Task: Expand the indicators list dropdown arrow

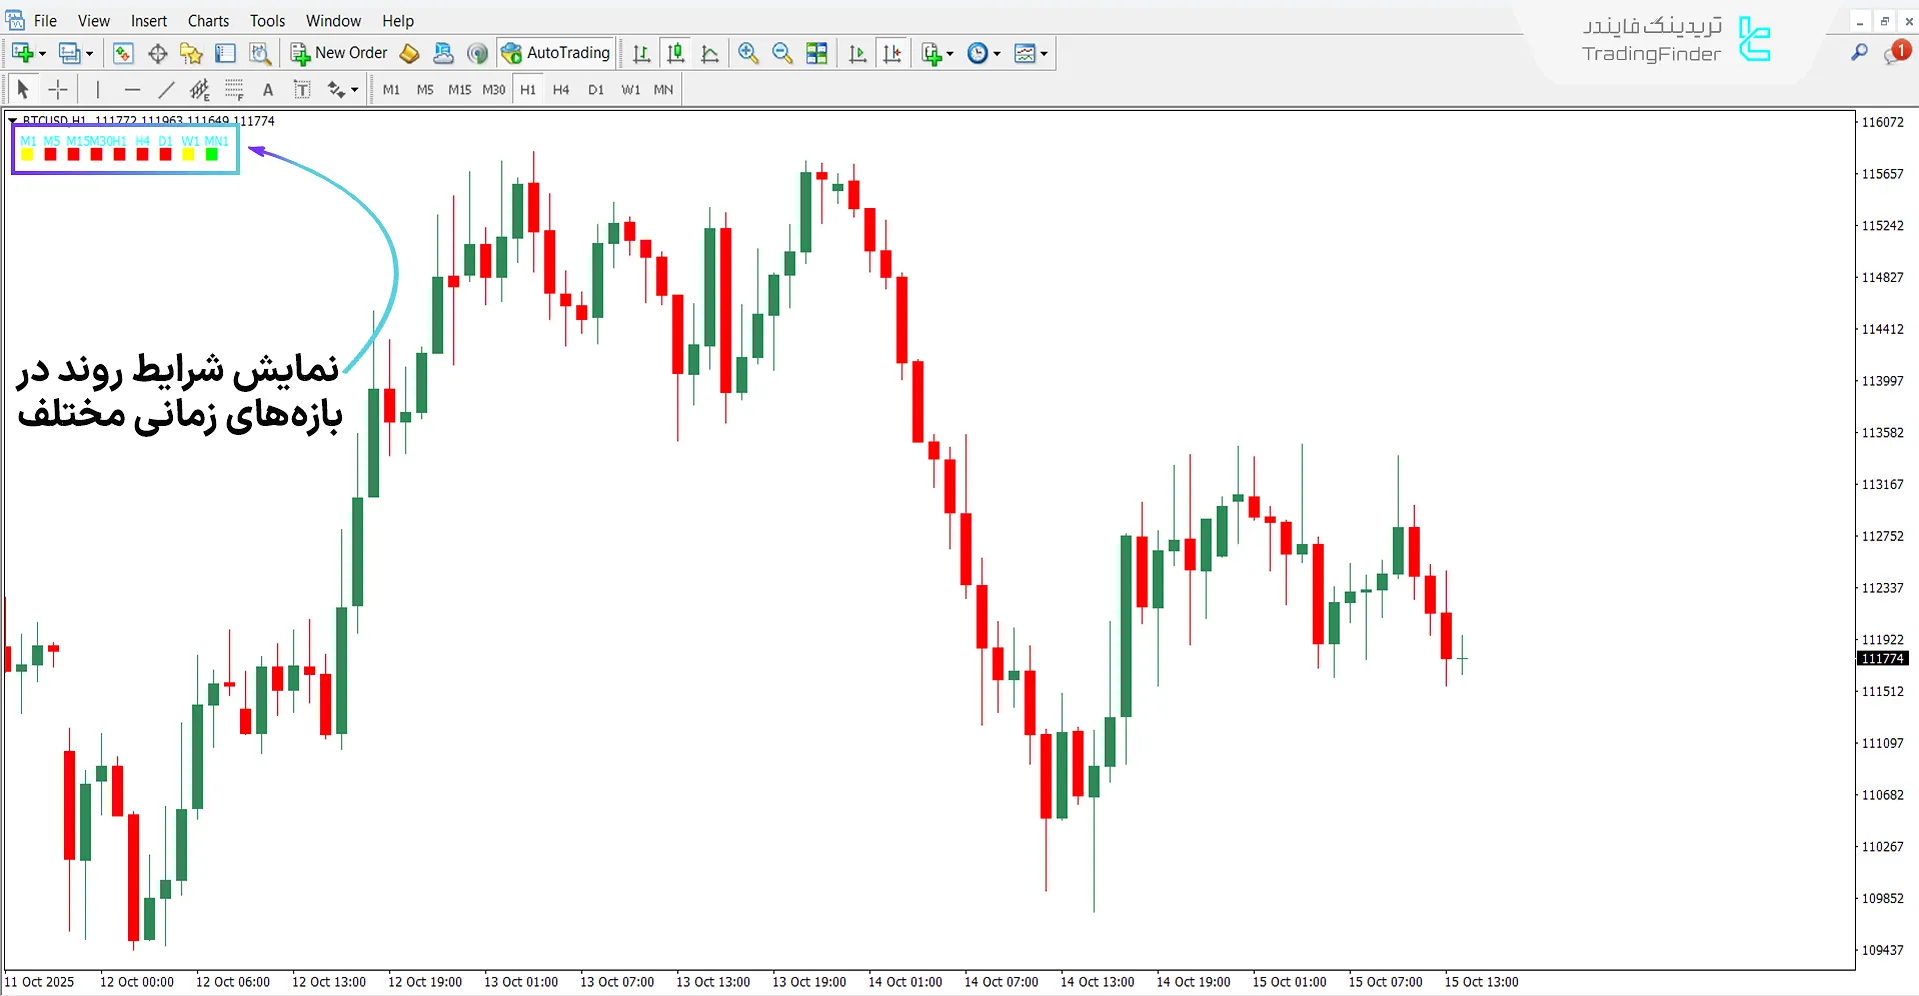Action: click(x=950, y=54)
